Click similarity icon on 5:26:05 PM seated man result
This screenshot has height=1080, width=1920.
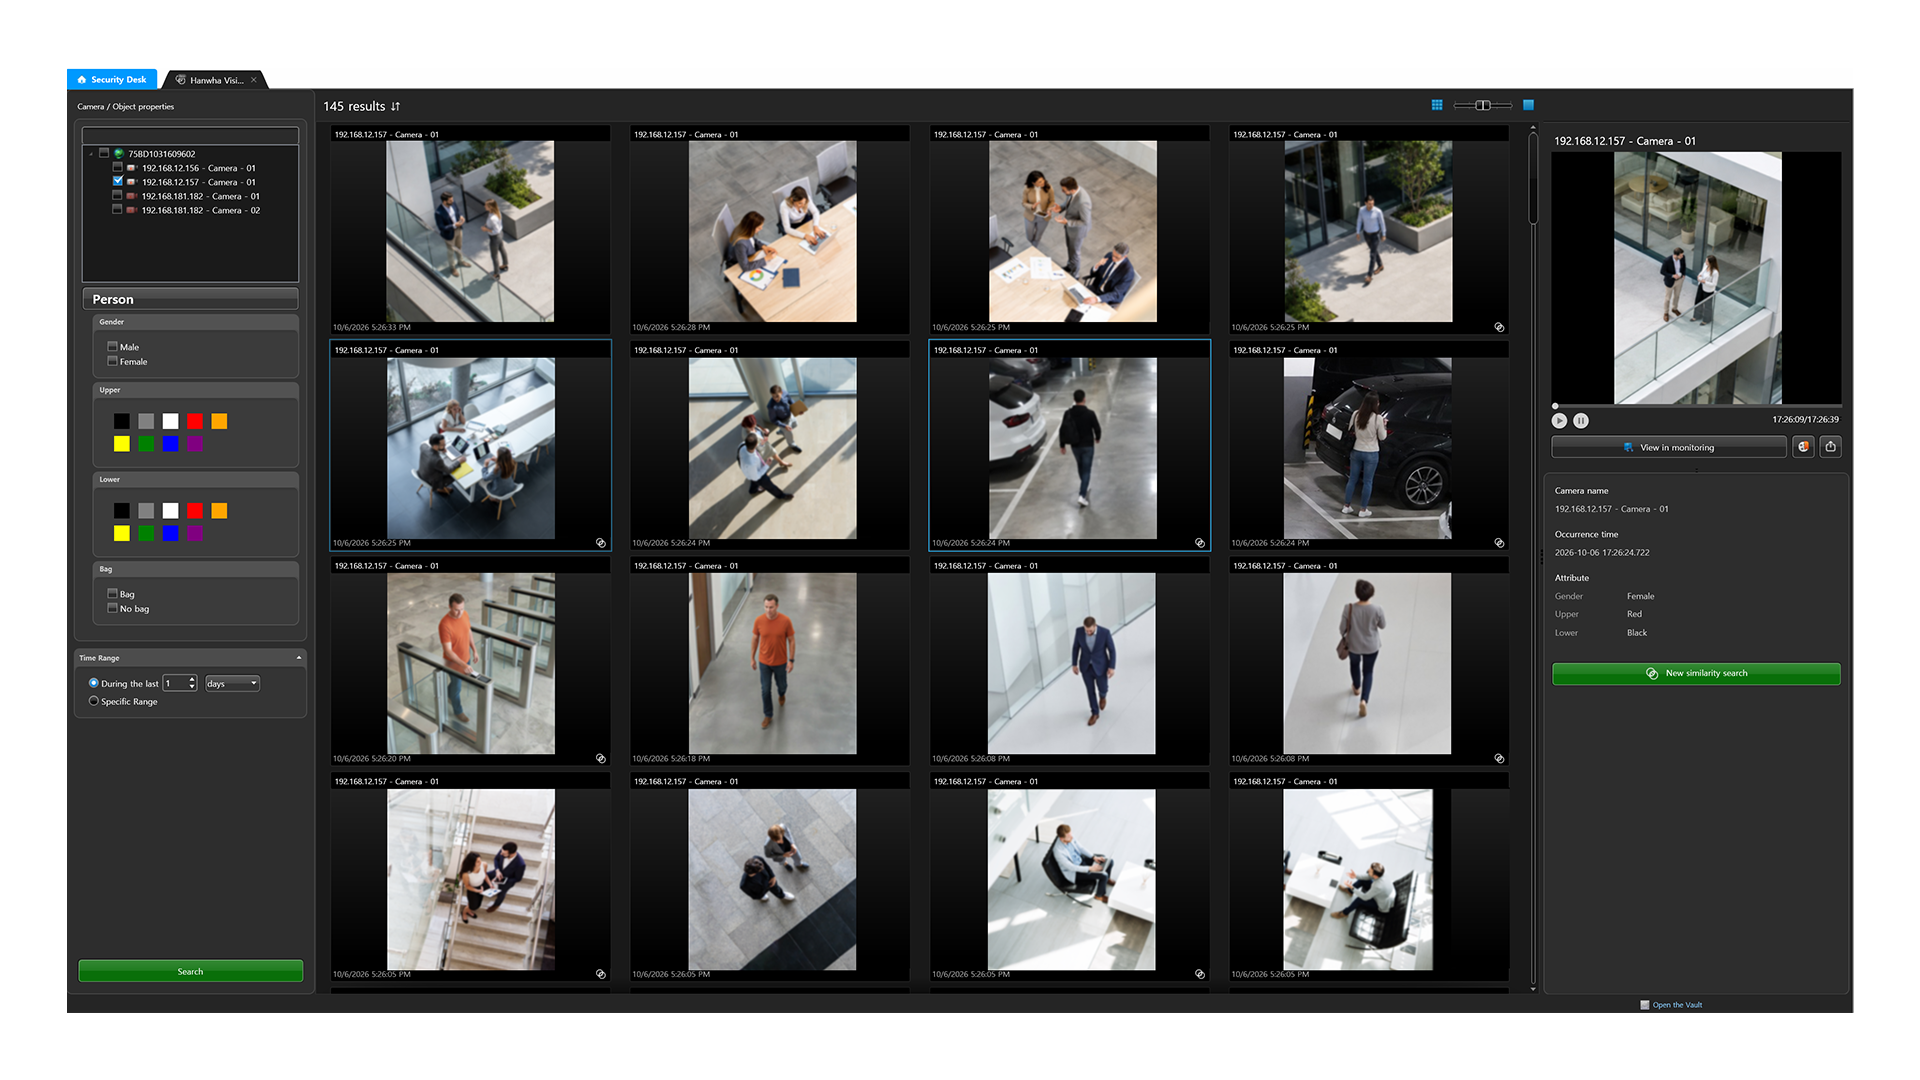point(1200,974)
